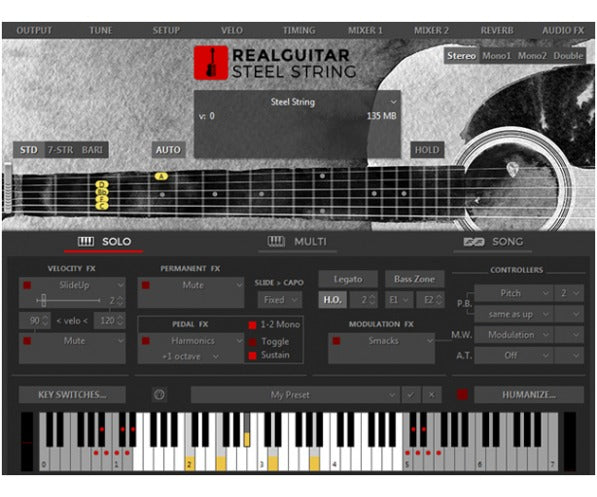
Task: Open the Modulation wheel dropdown
Action: [x=514, y=335]
